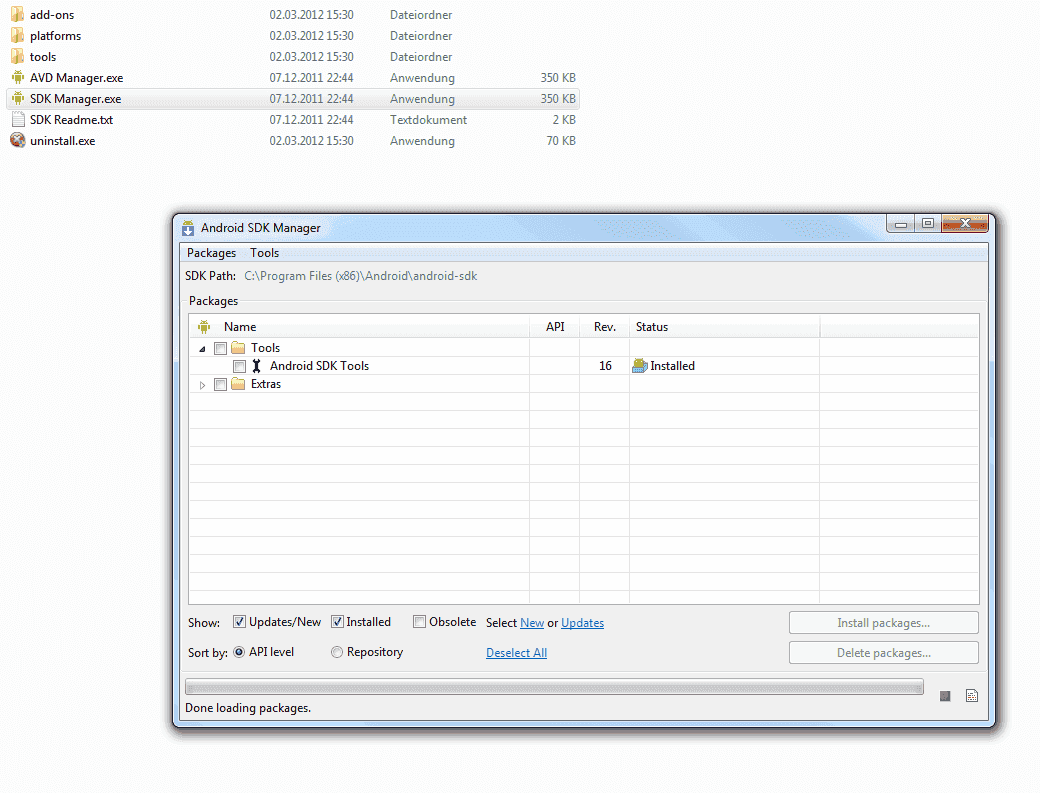
Task: Select the file name SDK Manager.exe
Action: 76,99
